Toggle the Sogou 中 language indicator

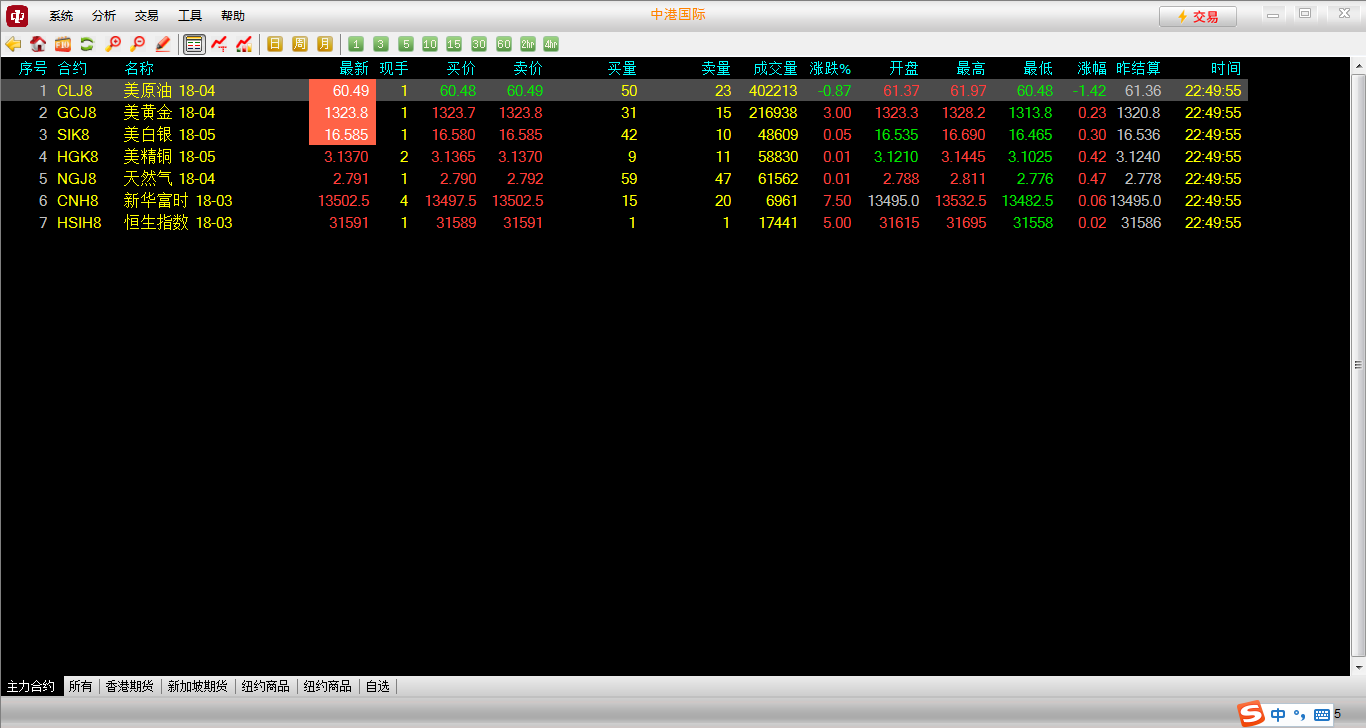coord(1279,715)
